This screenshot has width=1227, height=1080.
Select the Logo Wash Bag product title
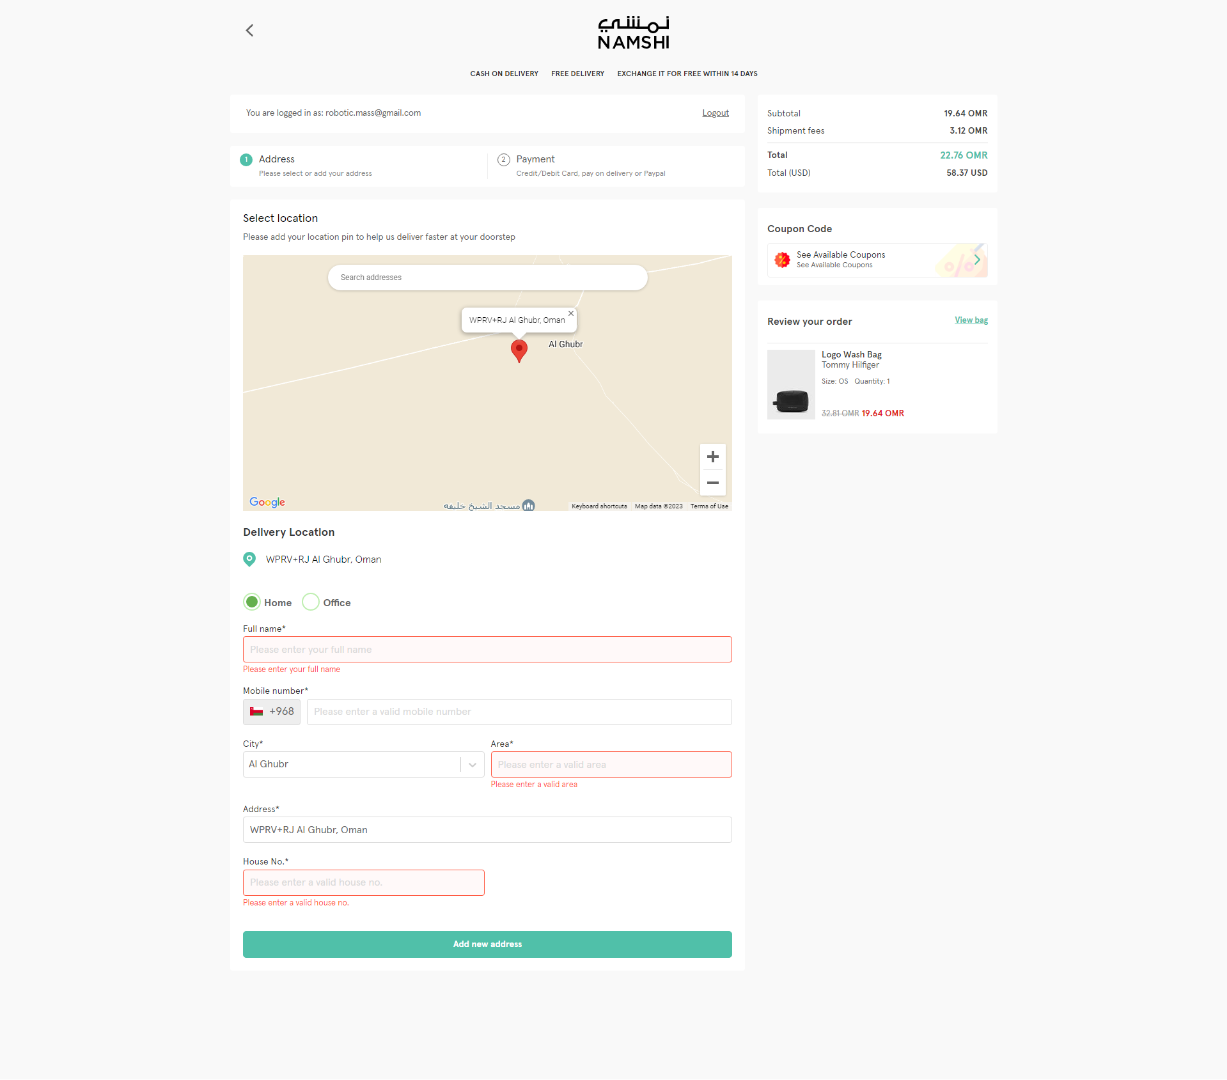tap(852, 354)
